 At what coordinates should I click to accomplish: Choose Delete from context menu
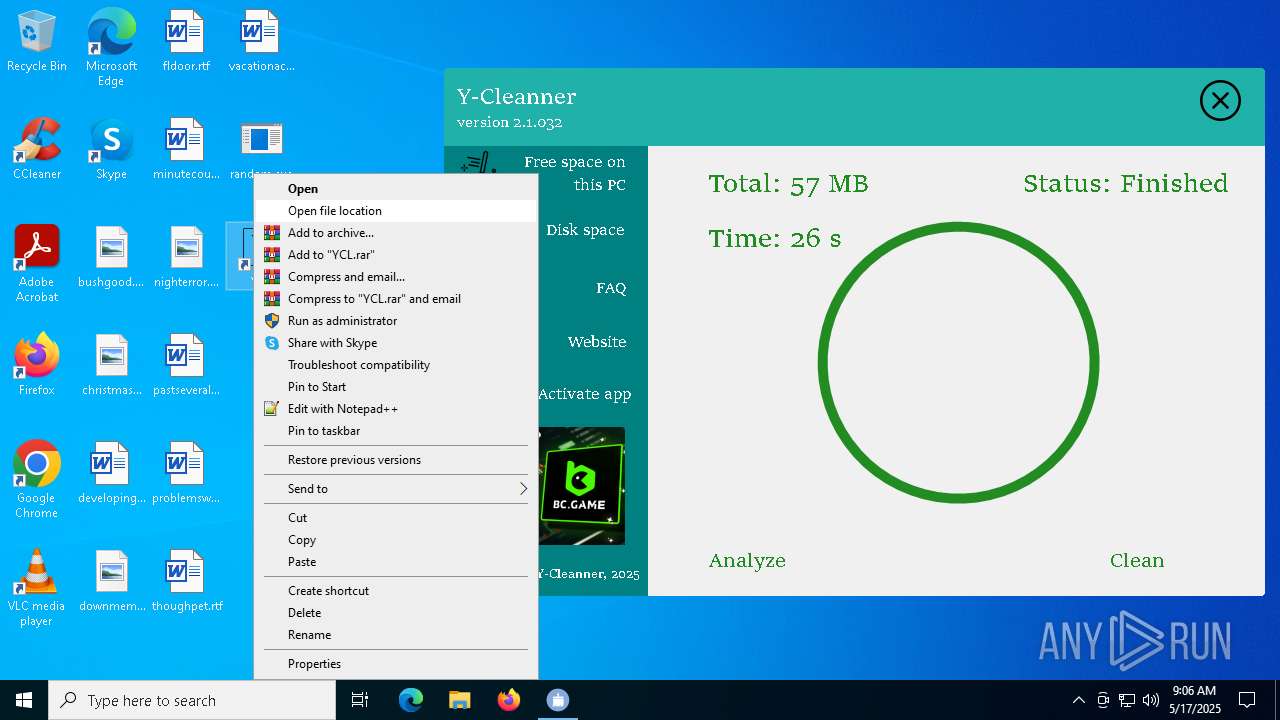pos(396,613)
